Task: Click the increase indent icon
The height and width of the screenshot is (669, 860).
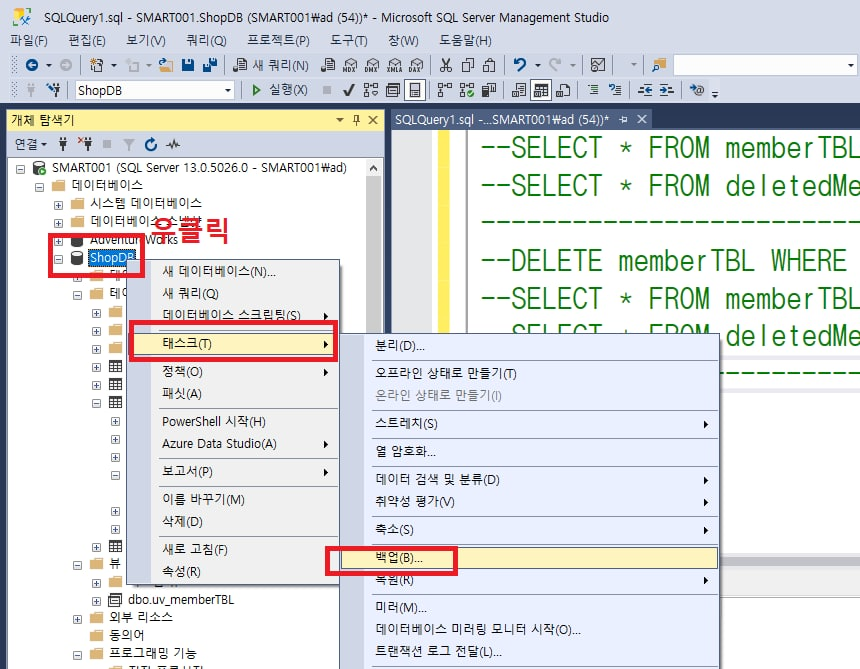Action: tap(666, 90)
